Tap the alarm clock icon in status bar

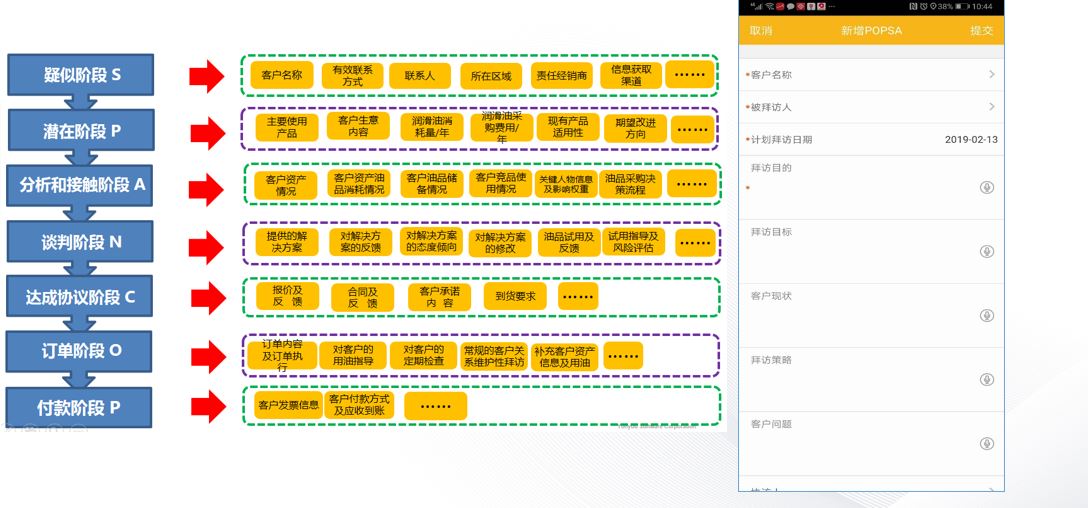(x=924, y=6)
